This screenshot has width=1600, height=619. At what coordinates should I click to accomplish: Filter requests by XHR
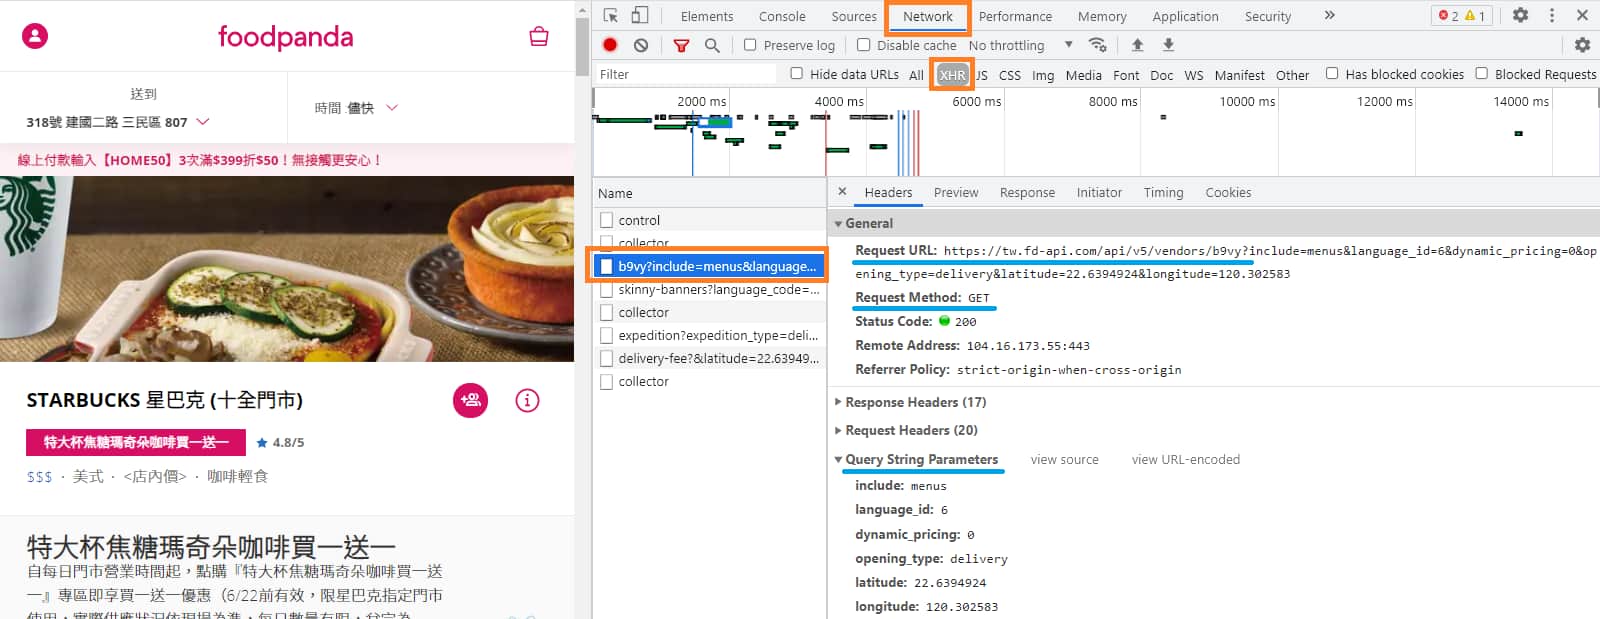[952, 75]
